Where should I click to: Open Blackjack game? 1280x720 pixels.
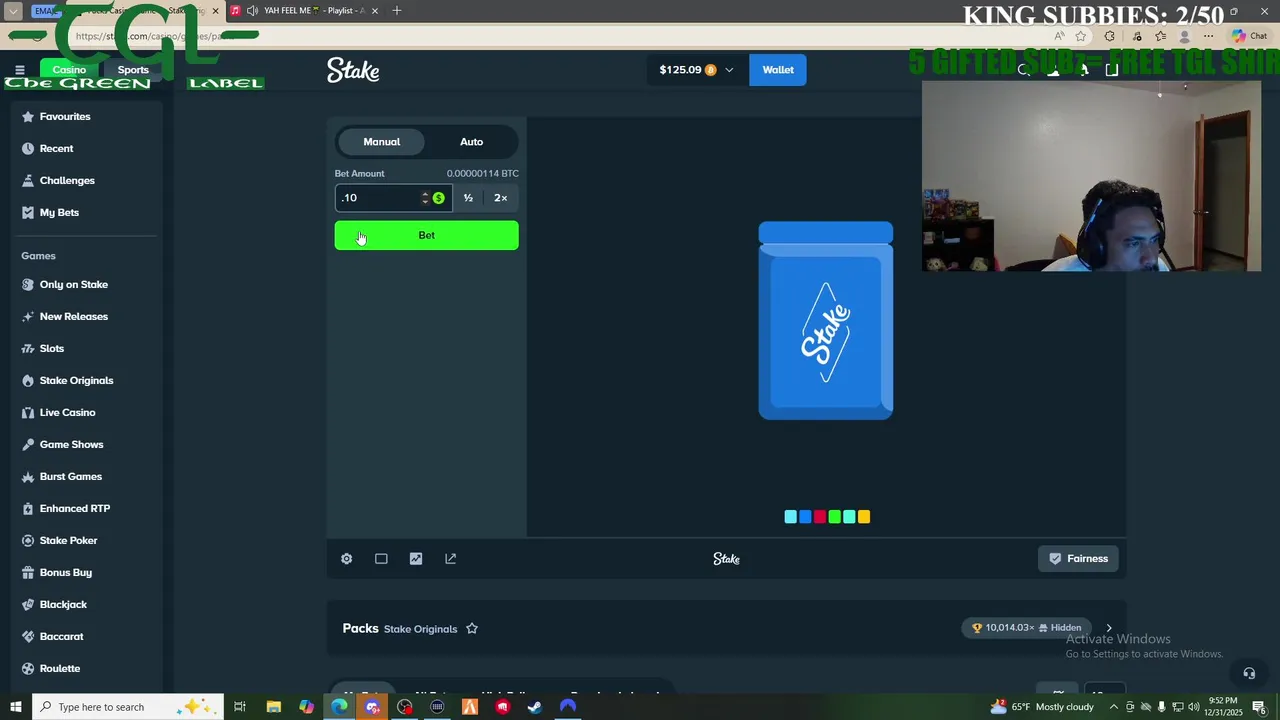63,604
